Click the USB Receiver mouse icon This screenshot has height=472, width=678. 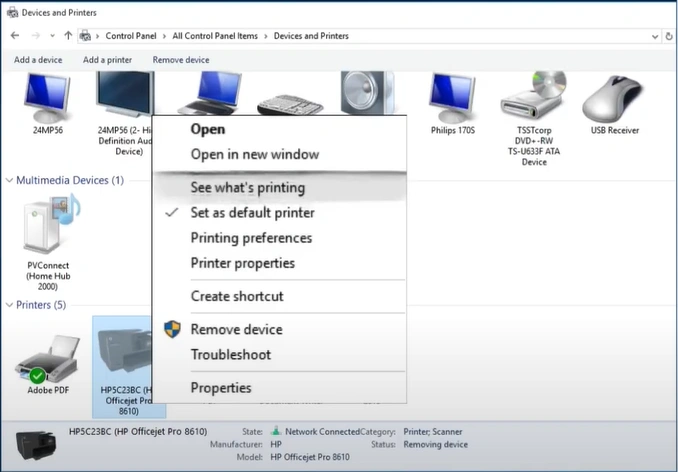pyautogui.click(x=614, y=98)
